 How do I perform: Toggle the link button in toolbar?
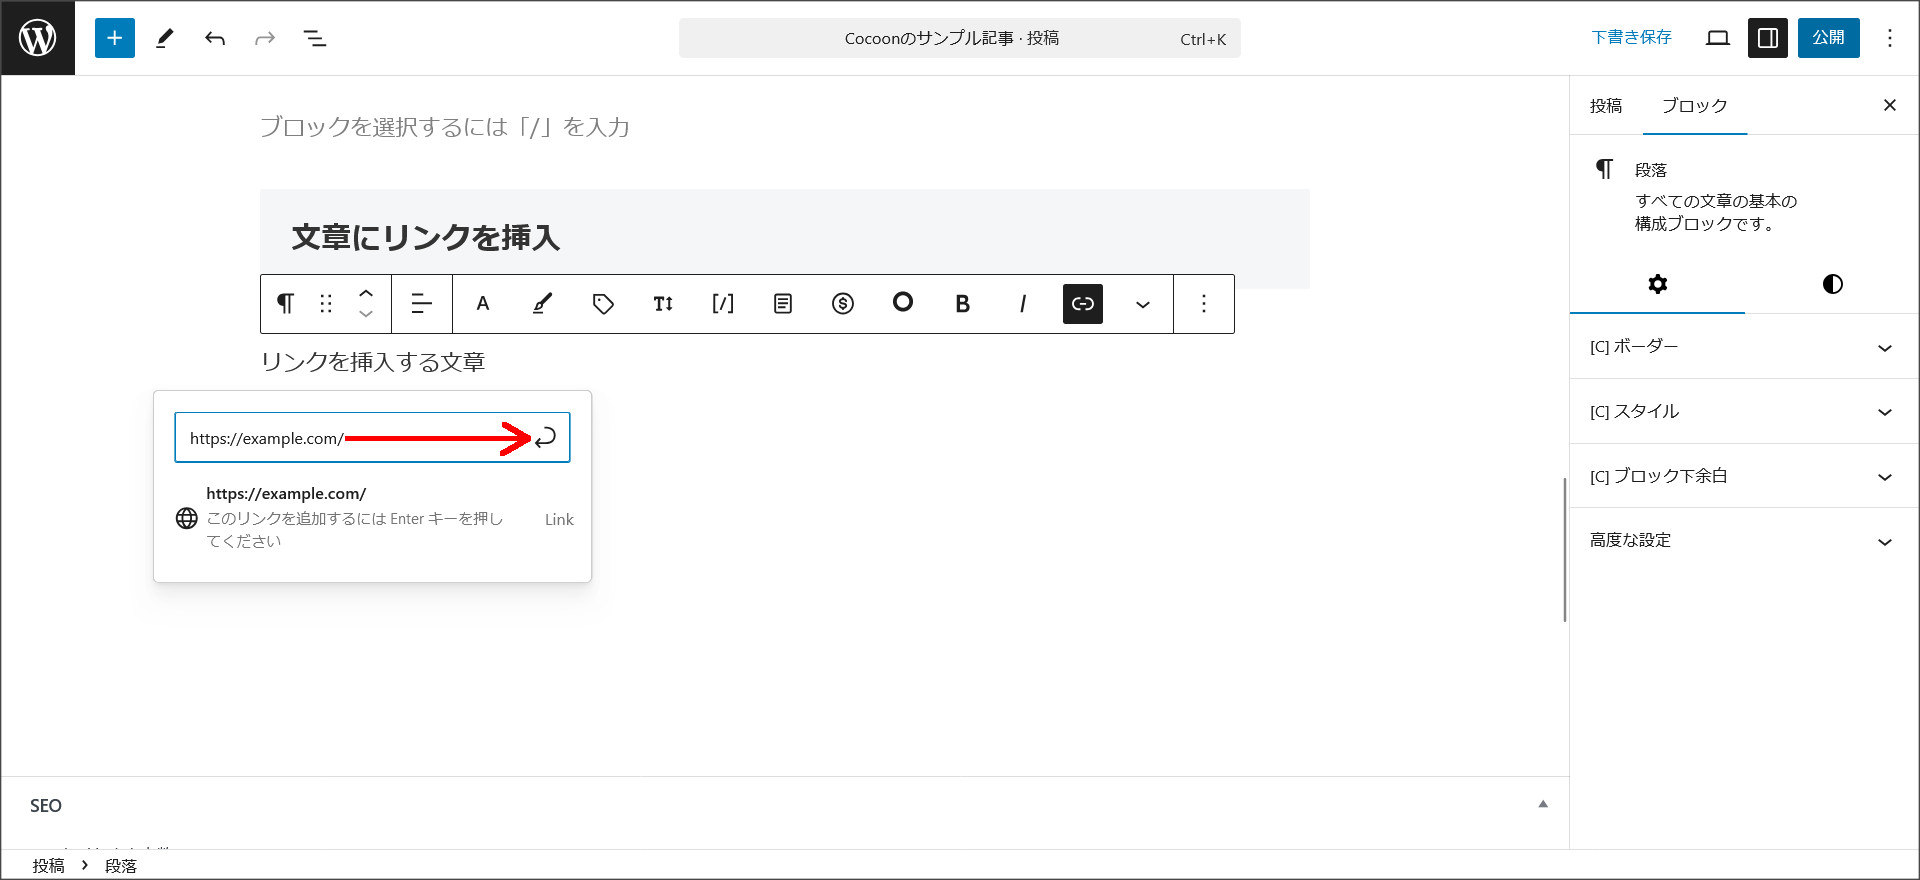click(x=1082, y=304)
